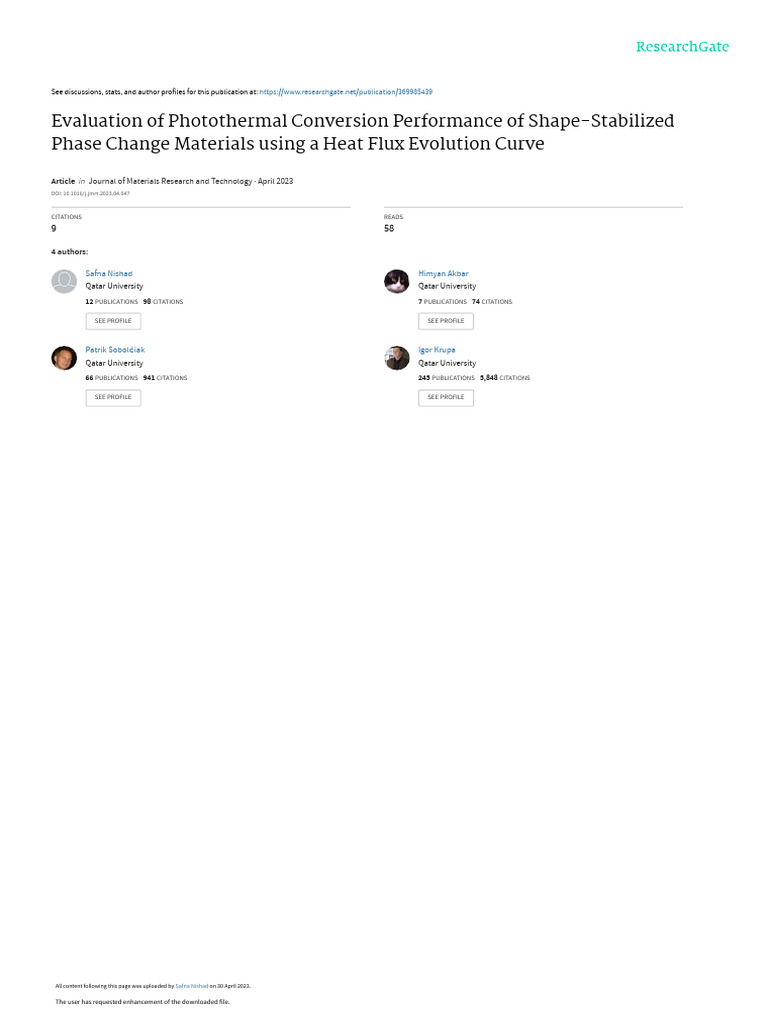The height and width of the screenshot is (1024, 768).
Task: Click Patrik Sobolčiak's profile photo
Action: tap(64, 358)
